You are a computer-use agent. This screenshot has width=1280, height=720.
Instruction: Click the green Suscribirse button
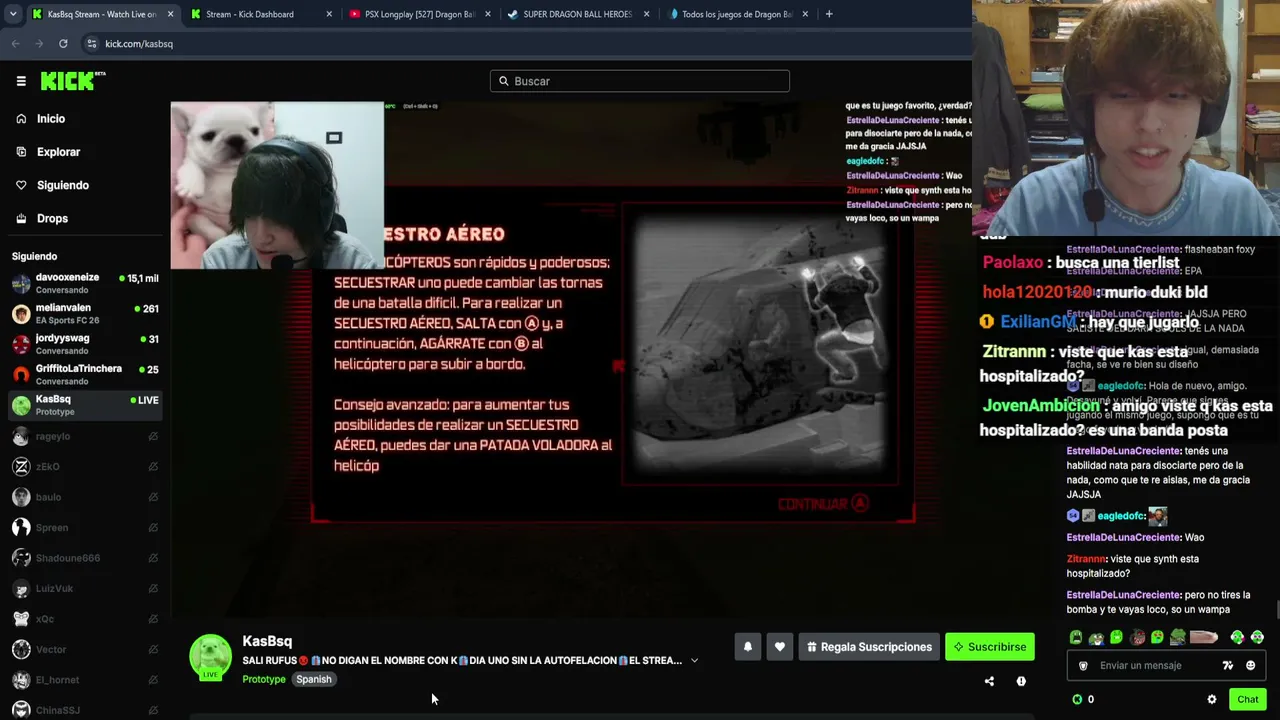(990, 647)
